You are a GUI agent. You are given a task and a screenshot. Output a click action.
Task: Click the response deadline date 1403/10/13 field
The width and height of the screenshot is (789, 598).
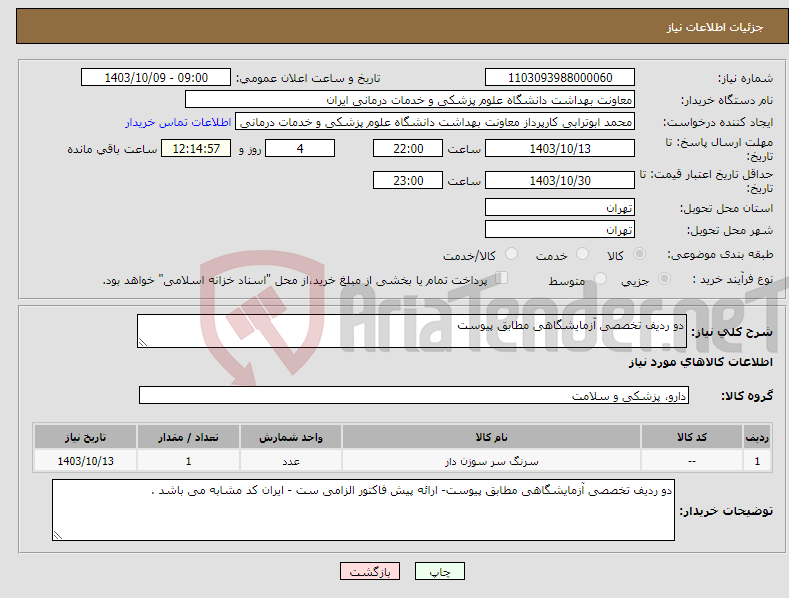click(560, 148)
